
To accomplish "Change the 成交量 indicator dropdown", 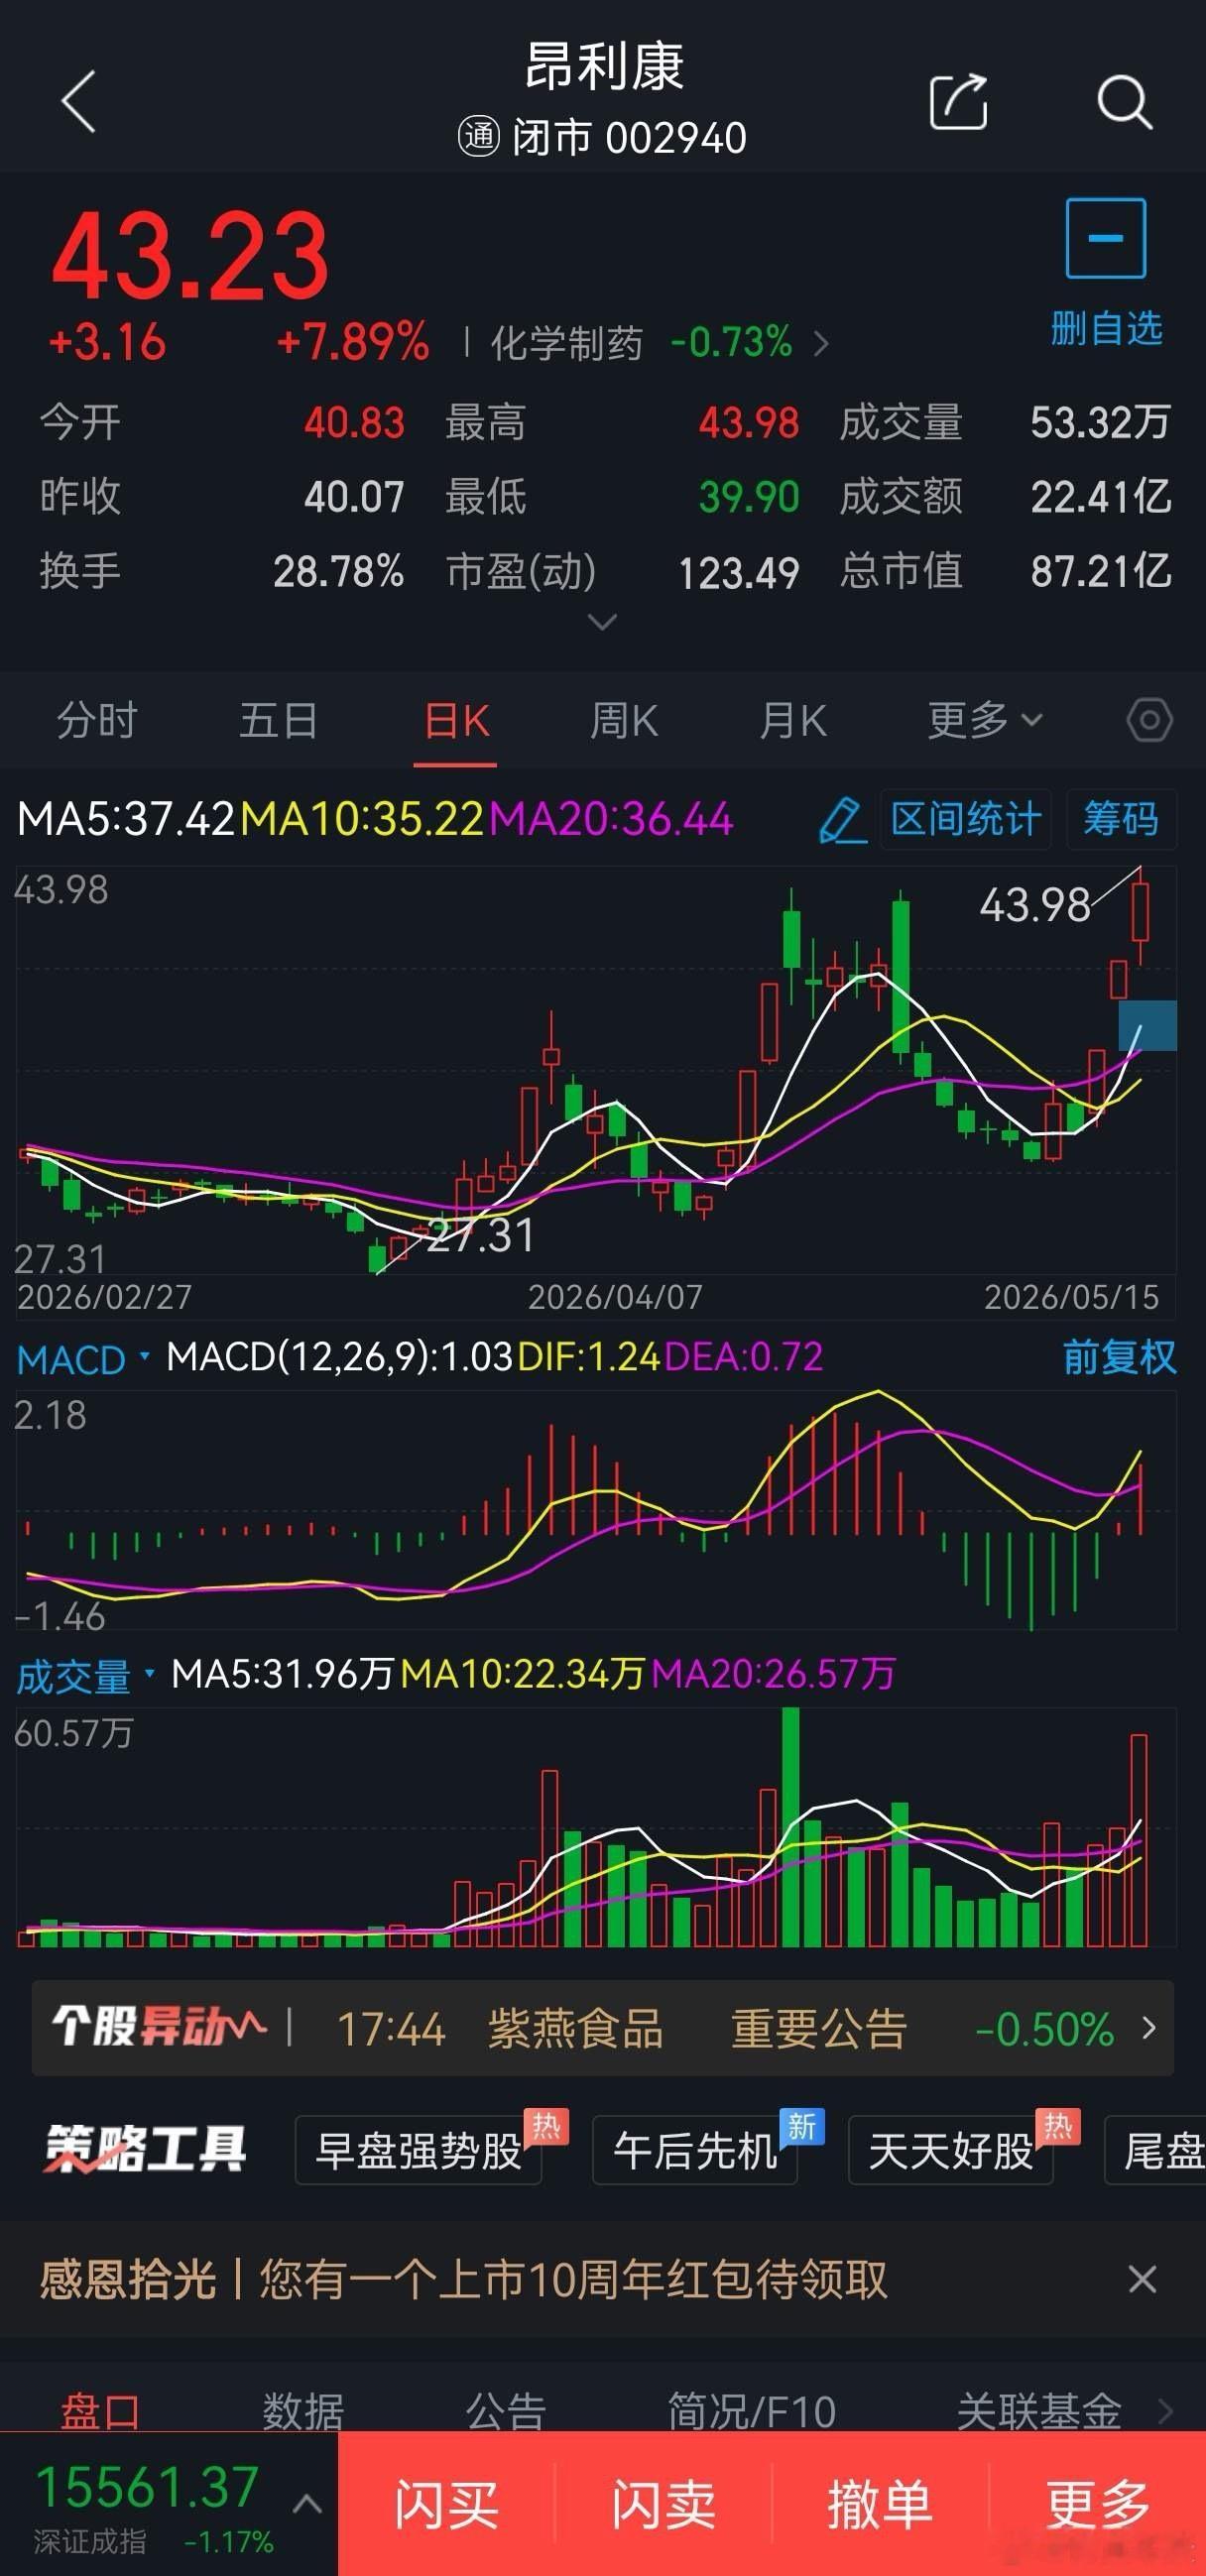I will pyautogui.click(x=86, y=1676).
